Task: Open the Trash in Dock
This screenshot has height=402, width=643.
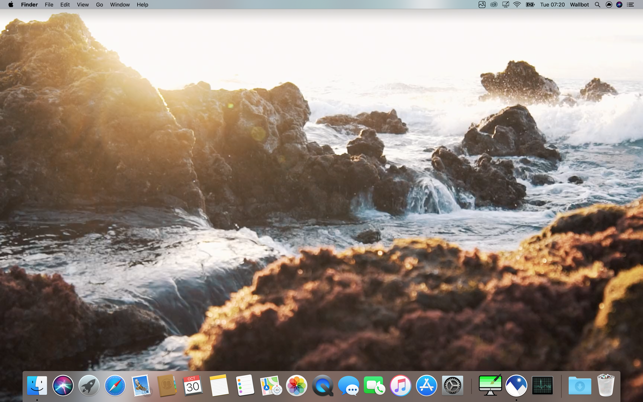Action: (606, 385)
